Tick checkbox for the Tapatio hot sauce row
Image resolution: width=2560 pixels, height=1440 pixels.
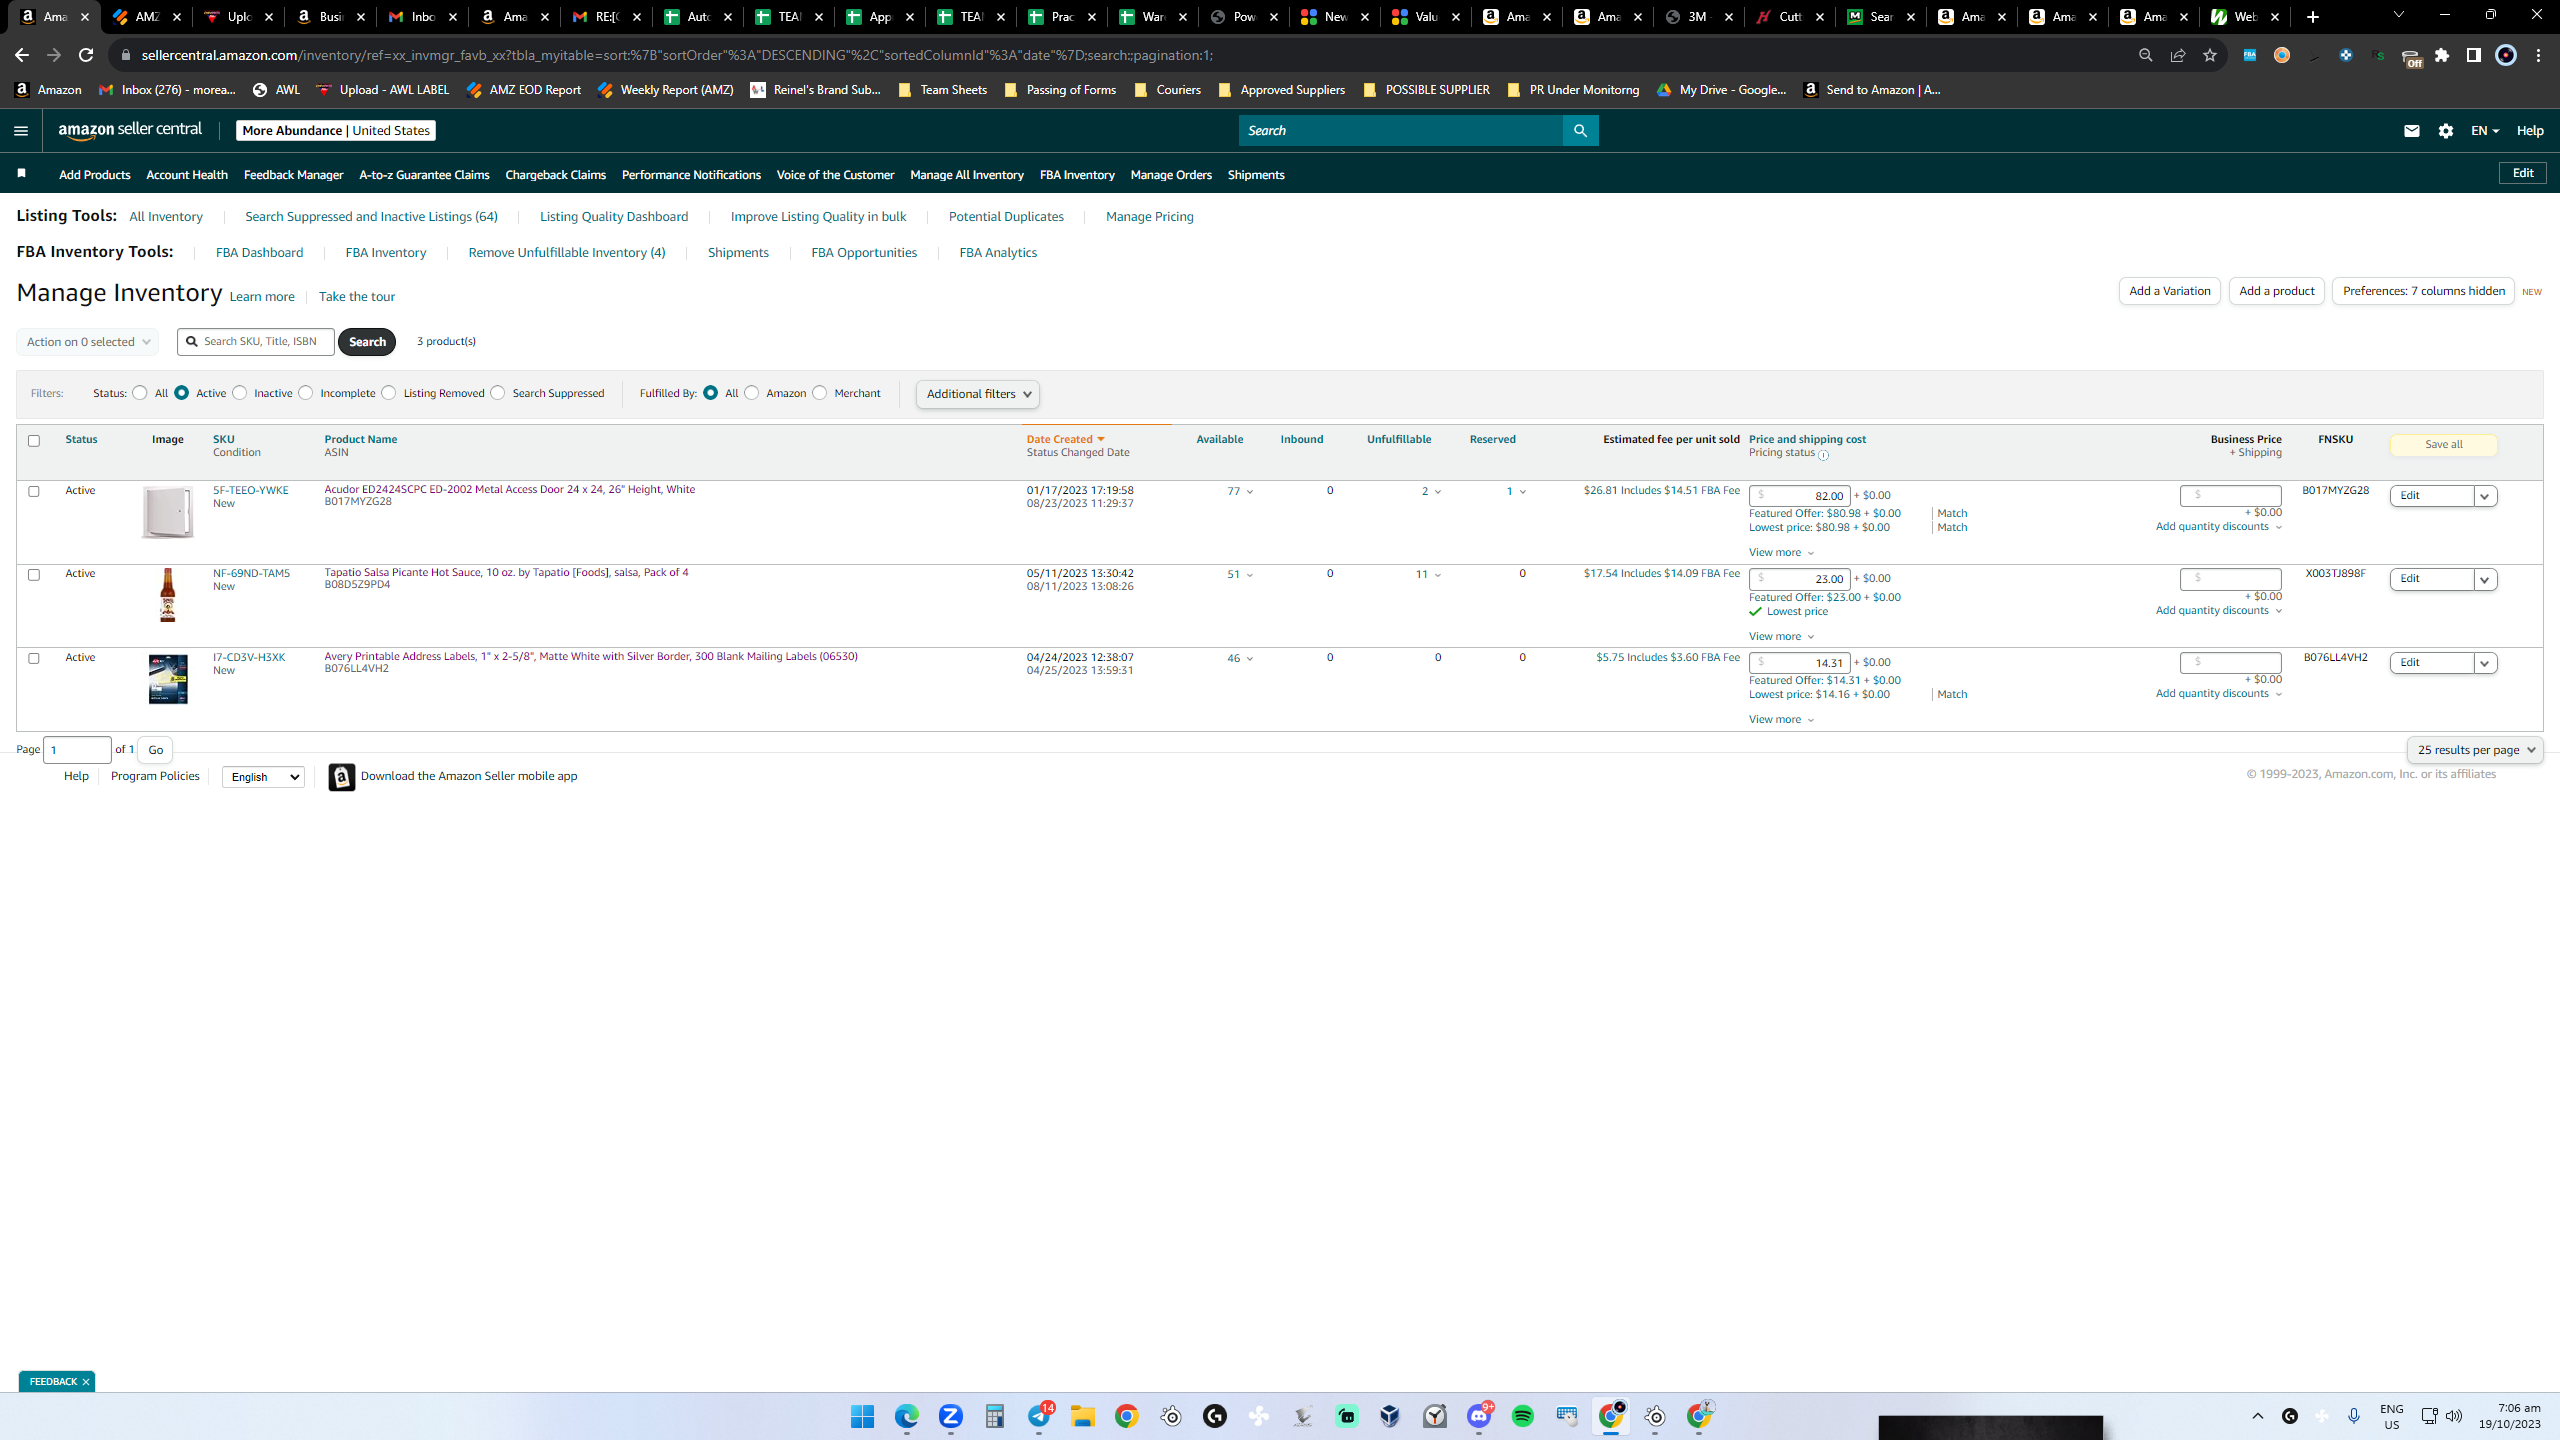point(34,575)
